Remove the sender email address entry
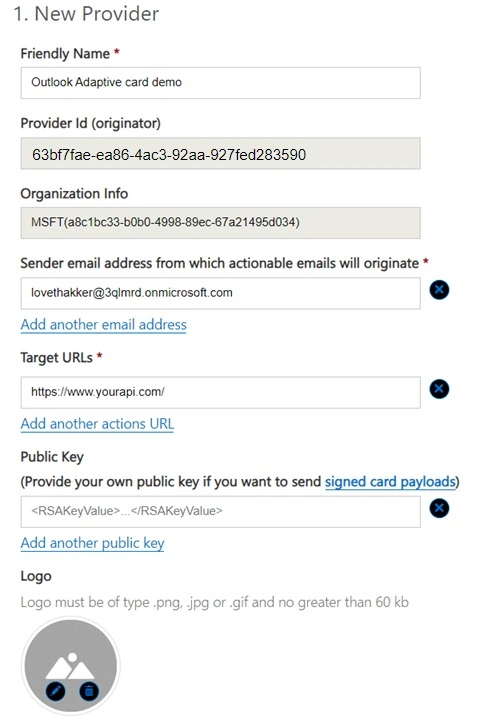 439,290
